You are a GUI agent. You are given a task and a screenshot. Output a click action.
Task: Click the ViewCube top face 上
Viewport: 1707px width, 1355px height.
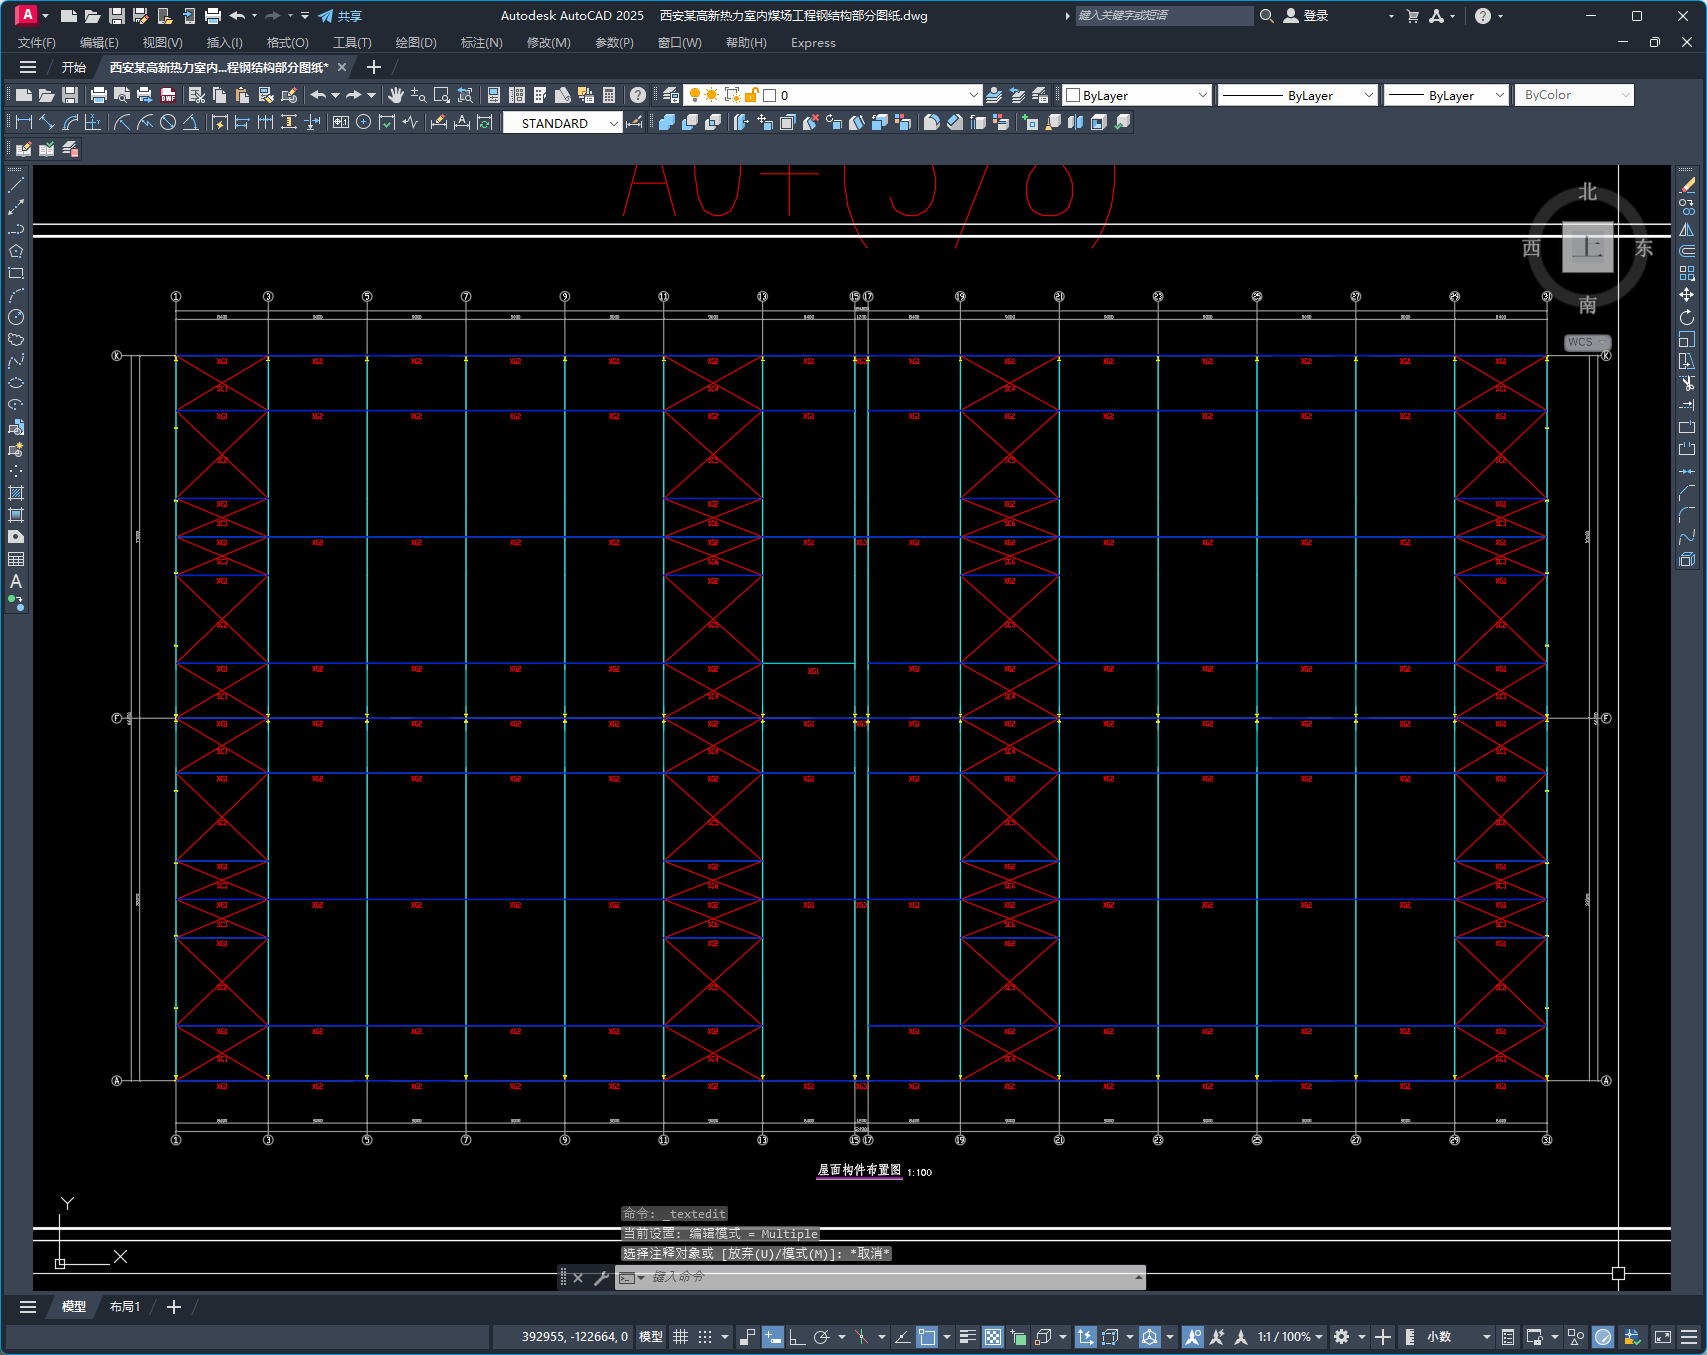click(1588, 247)
